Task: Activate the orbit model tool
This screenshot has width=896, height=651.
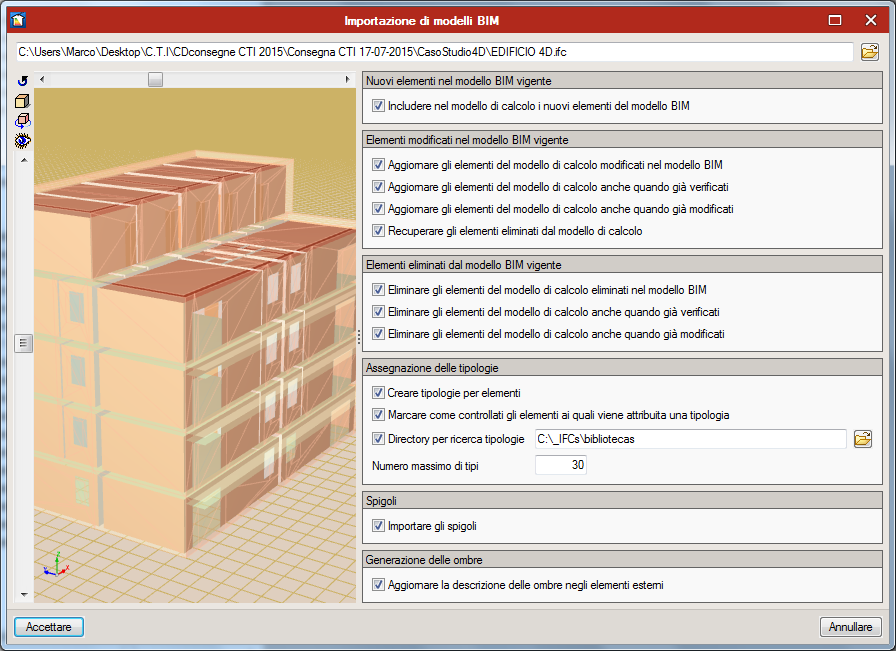Action: (22, 120)
